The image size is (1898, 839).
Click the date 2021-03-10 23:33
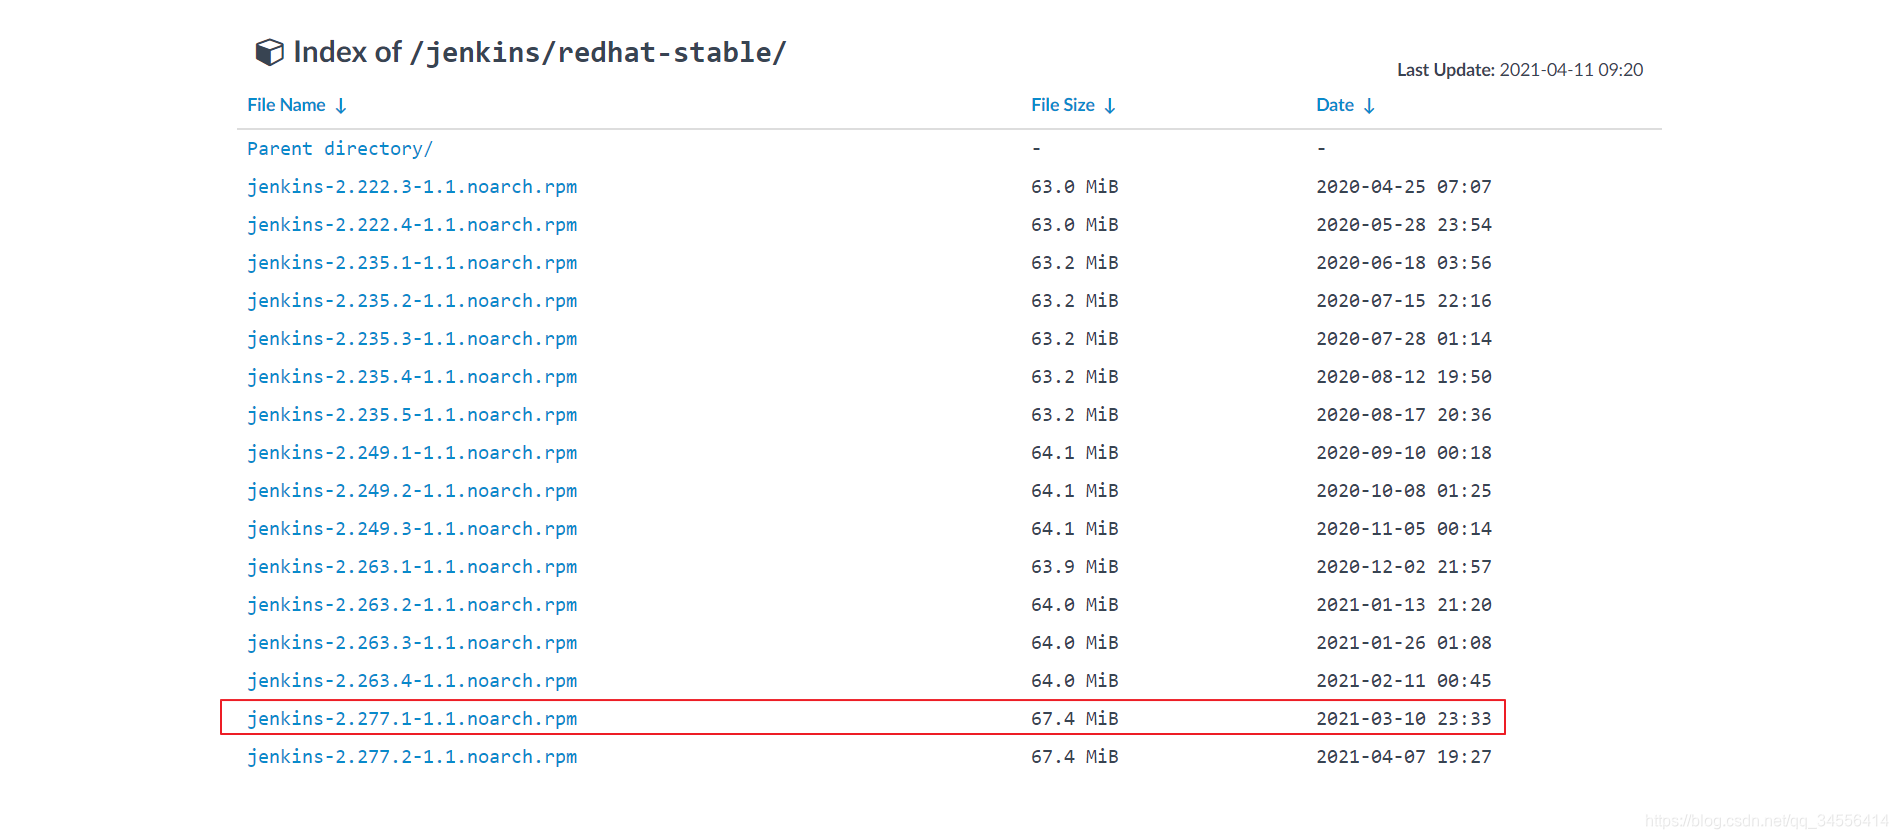coord(1404,719)
